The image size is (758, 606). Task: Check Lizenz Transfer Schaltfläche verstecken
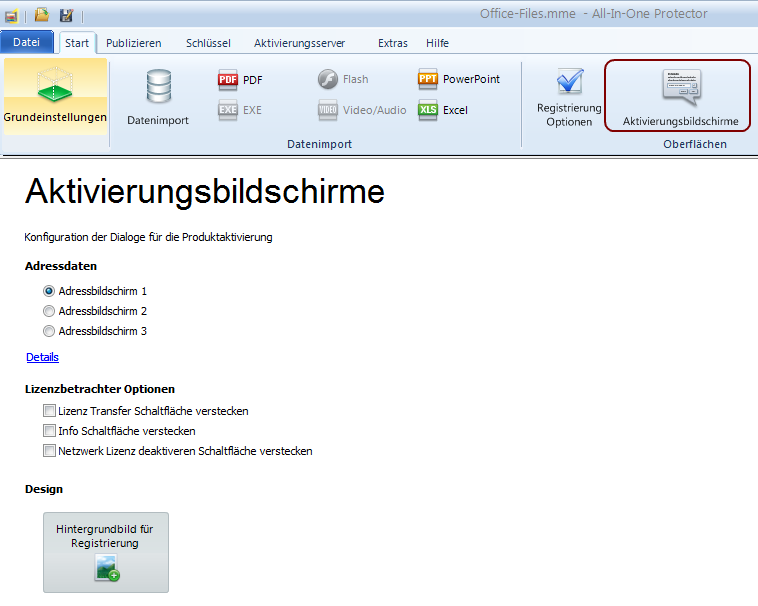49,411
